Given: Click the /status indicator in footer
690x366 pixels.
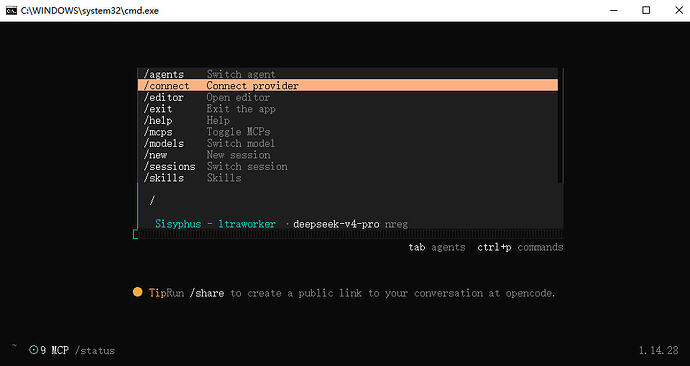Looking at the screenshot, I should tap(95, 351).
